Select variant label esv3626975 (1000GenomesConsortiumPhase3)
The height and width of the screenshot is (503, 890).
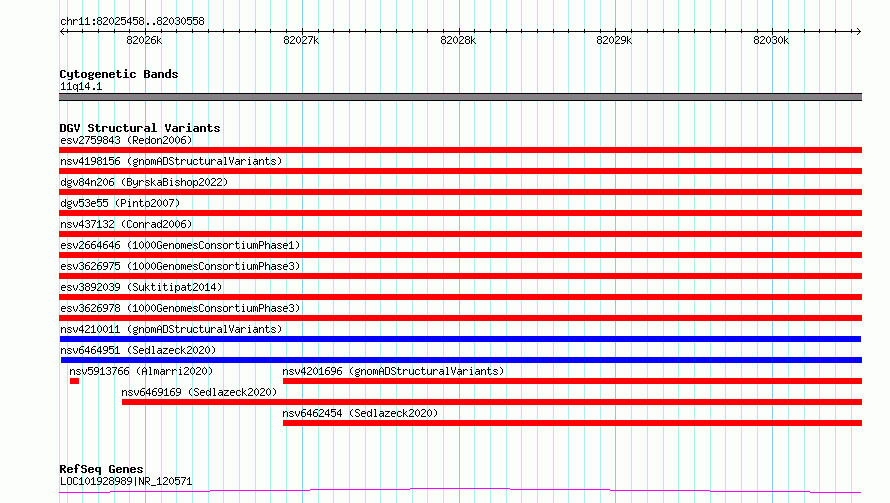coord(180,266)
